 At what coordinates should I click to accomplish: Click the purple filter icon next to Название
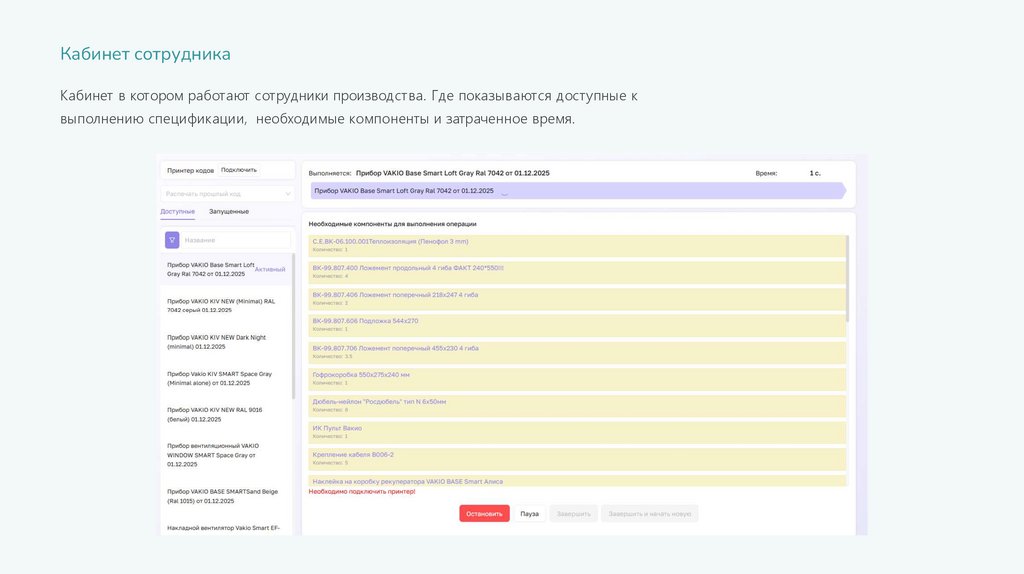coord(172,240)
